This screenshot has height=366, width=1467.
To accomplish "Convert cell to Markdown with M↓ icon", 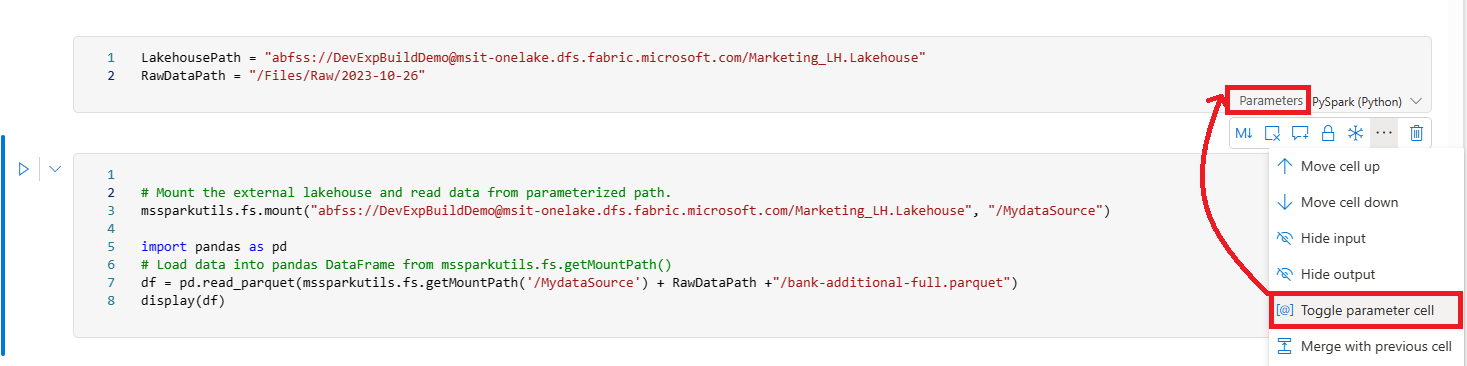I will (1243, 133).
